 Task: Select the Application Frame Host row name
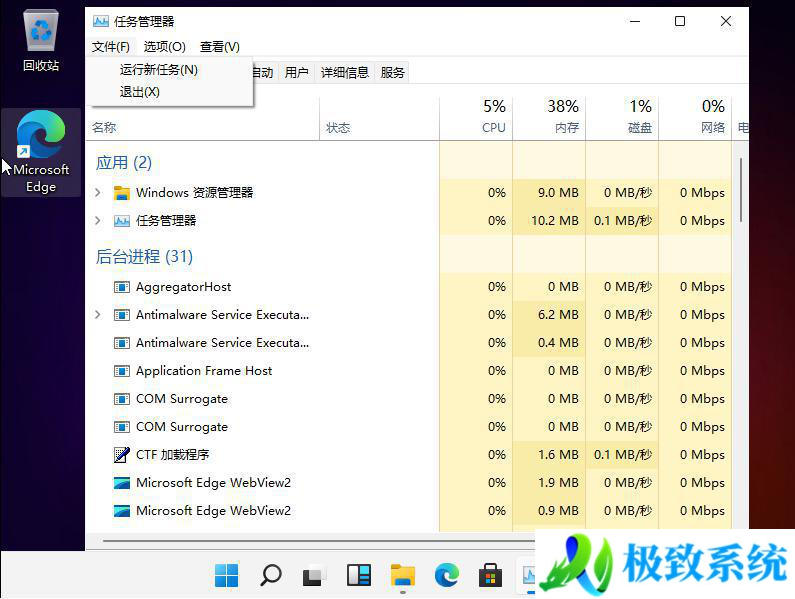(204, 371)
